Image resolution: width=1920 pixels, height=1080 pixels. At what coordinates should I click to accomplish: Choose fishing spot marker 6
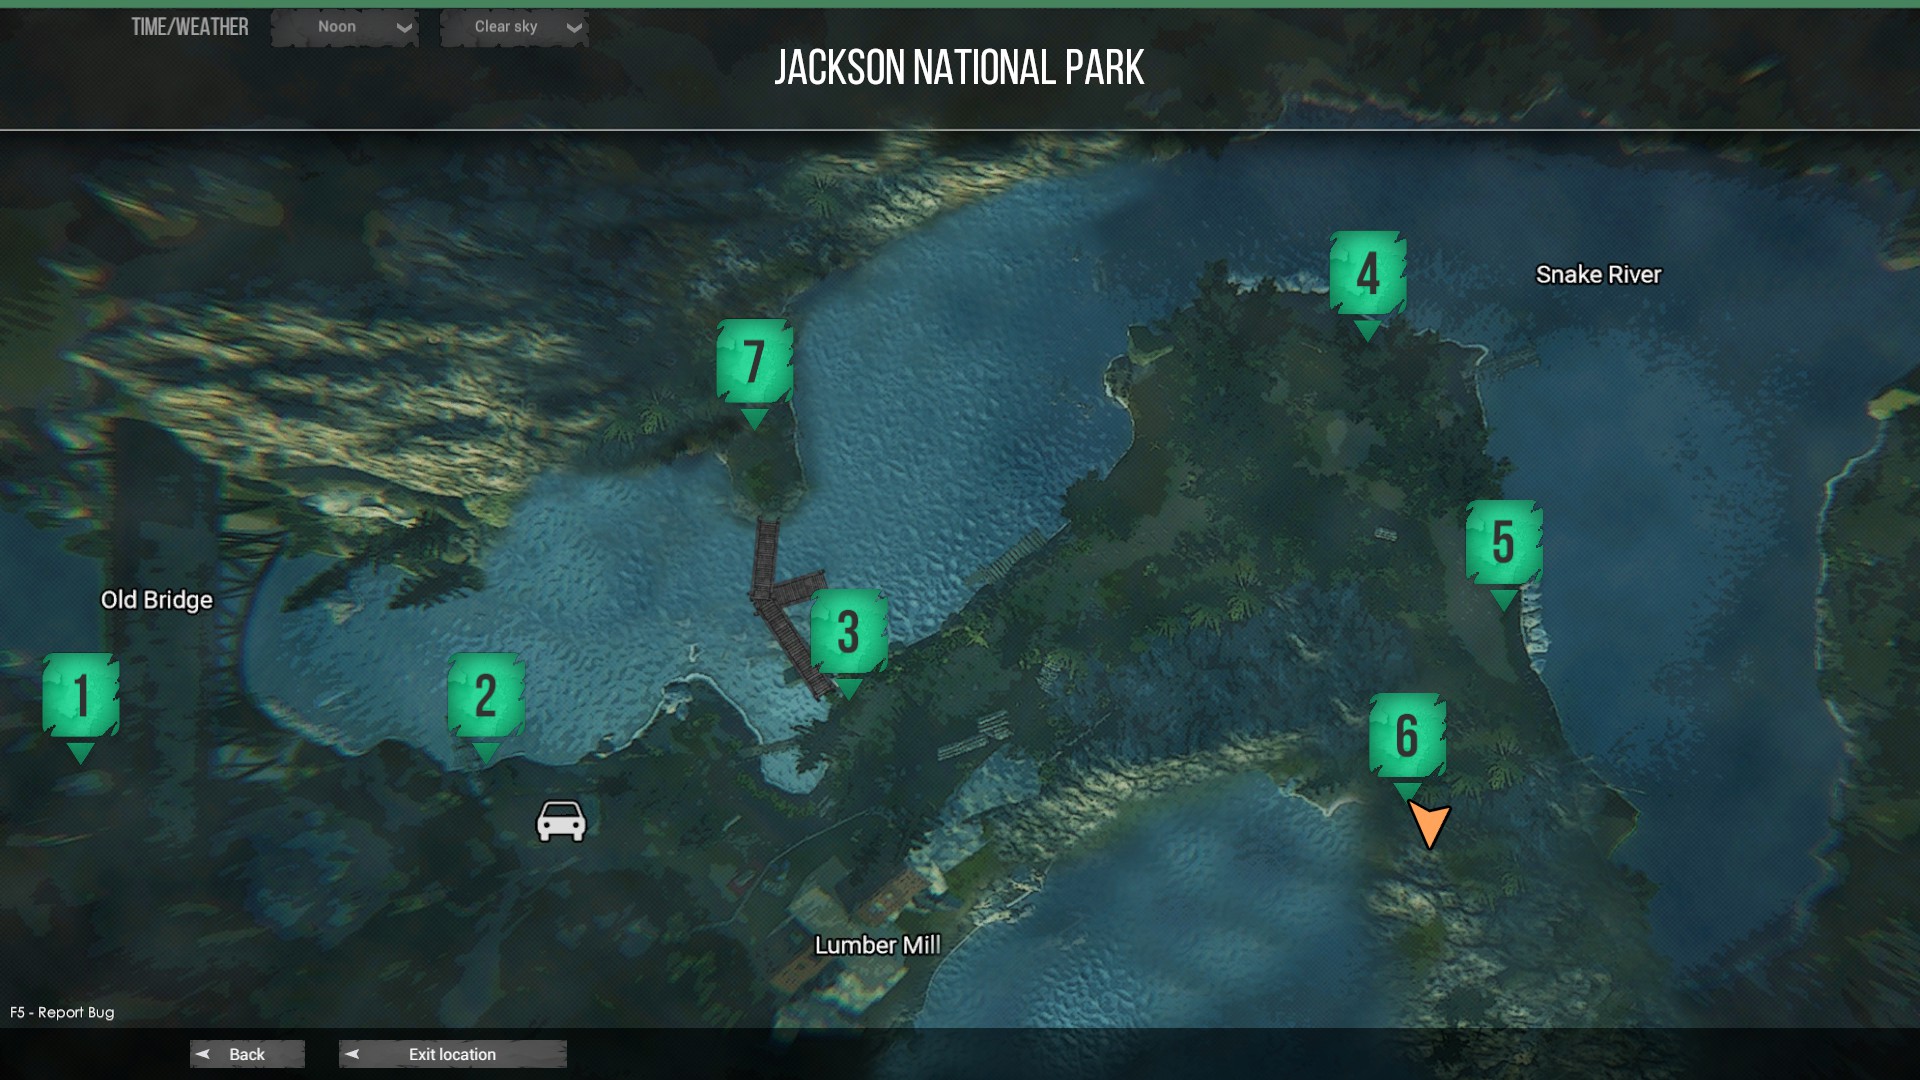click(1407, 738)
